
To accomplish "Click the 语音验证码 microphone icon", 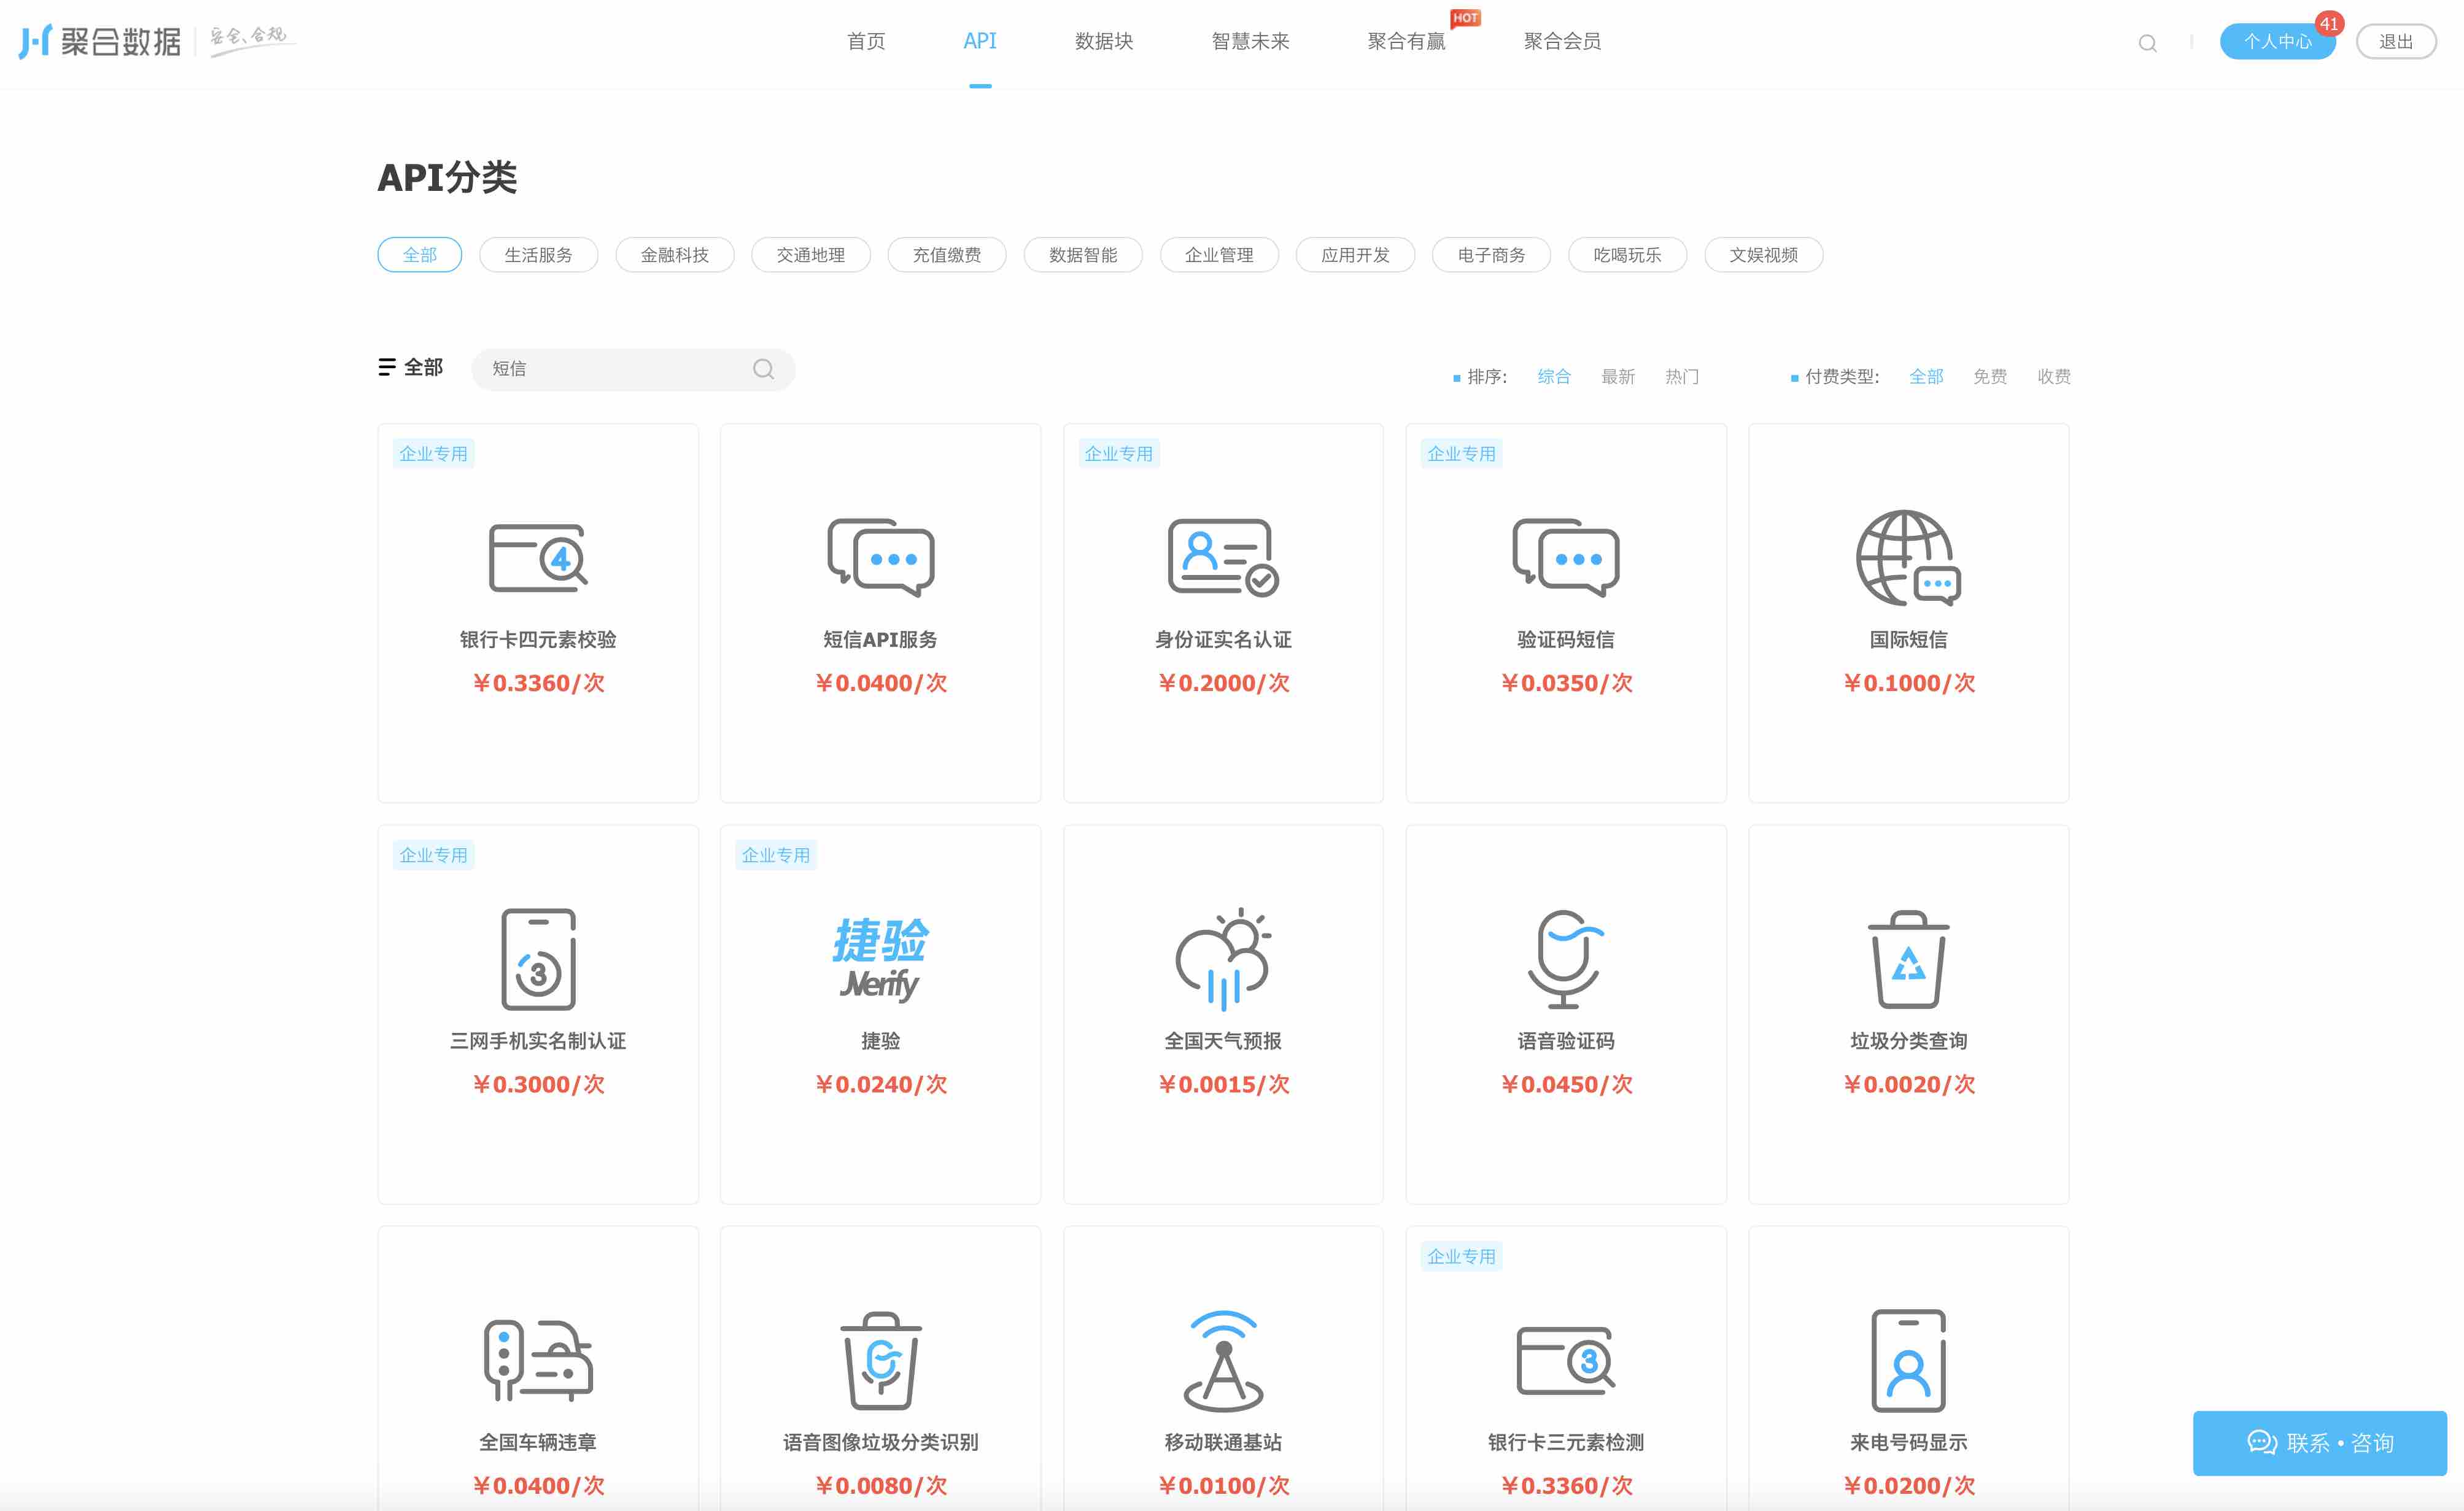I will point(1565,959).
